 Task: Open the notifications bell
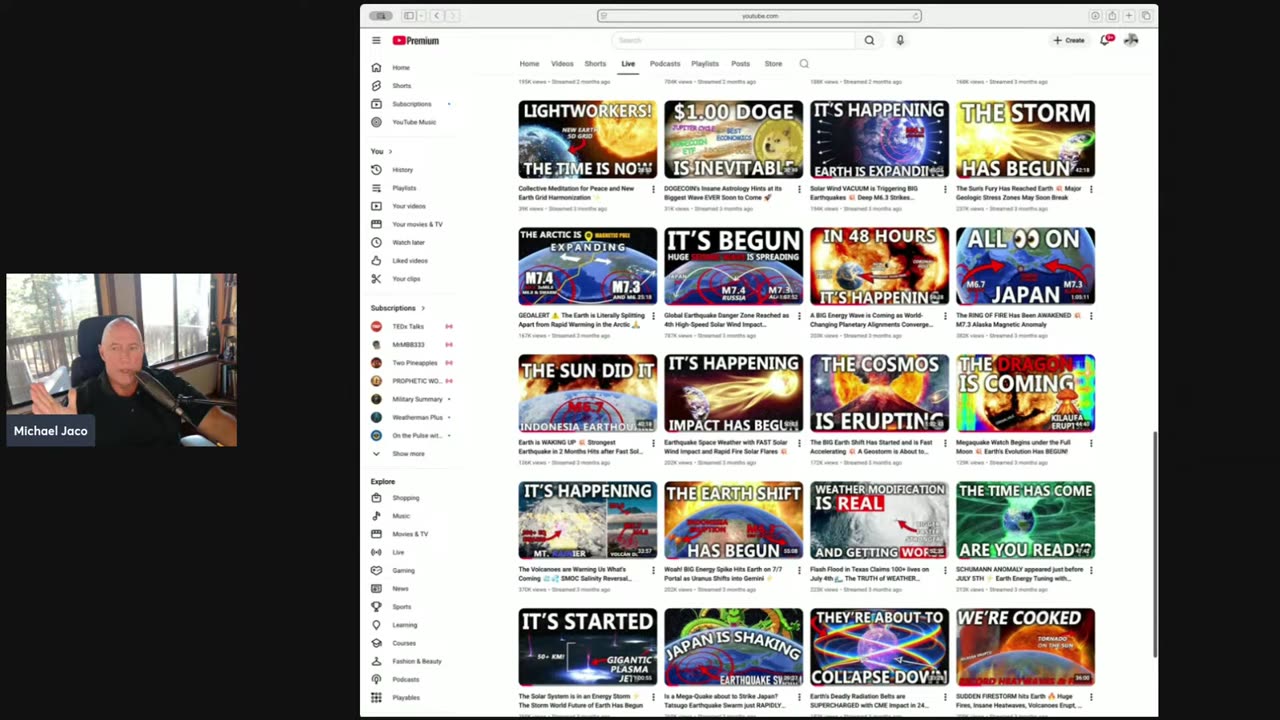tap(1106, 40)
